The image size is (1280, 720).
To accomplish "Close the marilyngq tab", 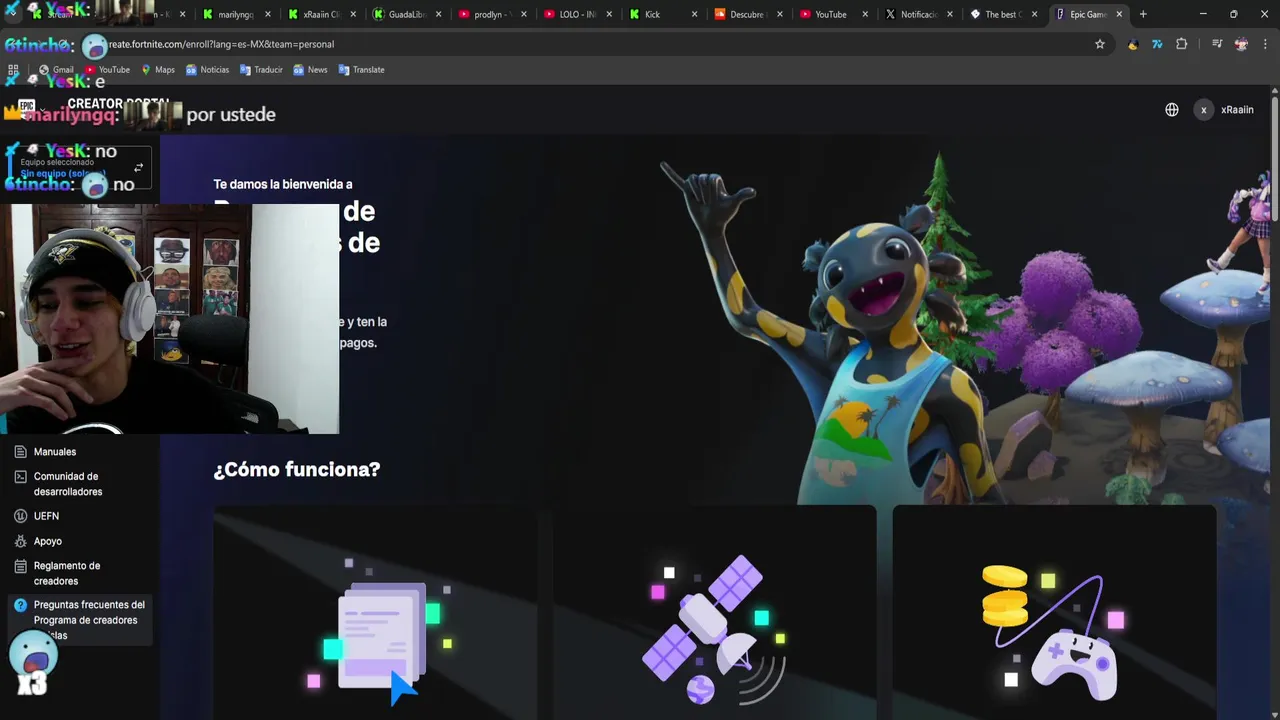I will 268,14.
